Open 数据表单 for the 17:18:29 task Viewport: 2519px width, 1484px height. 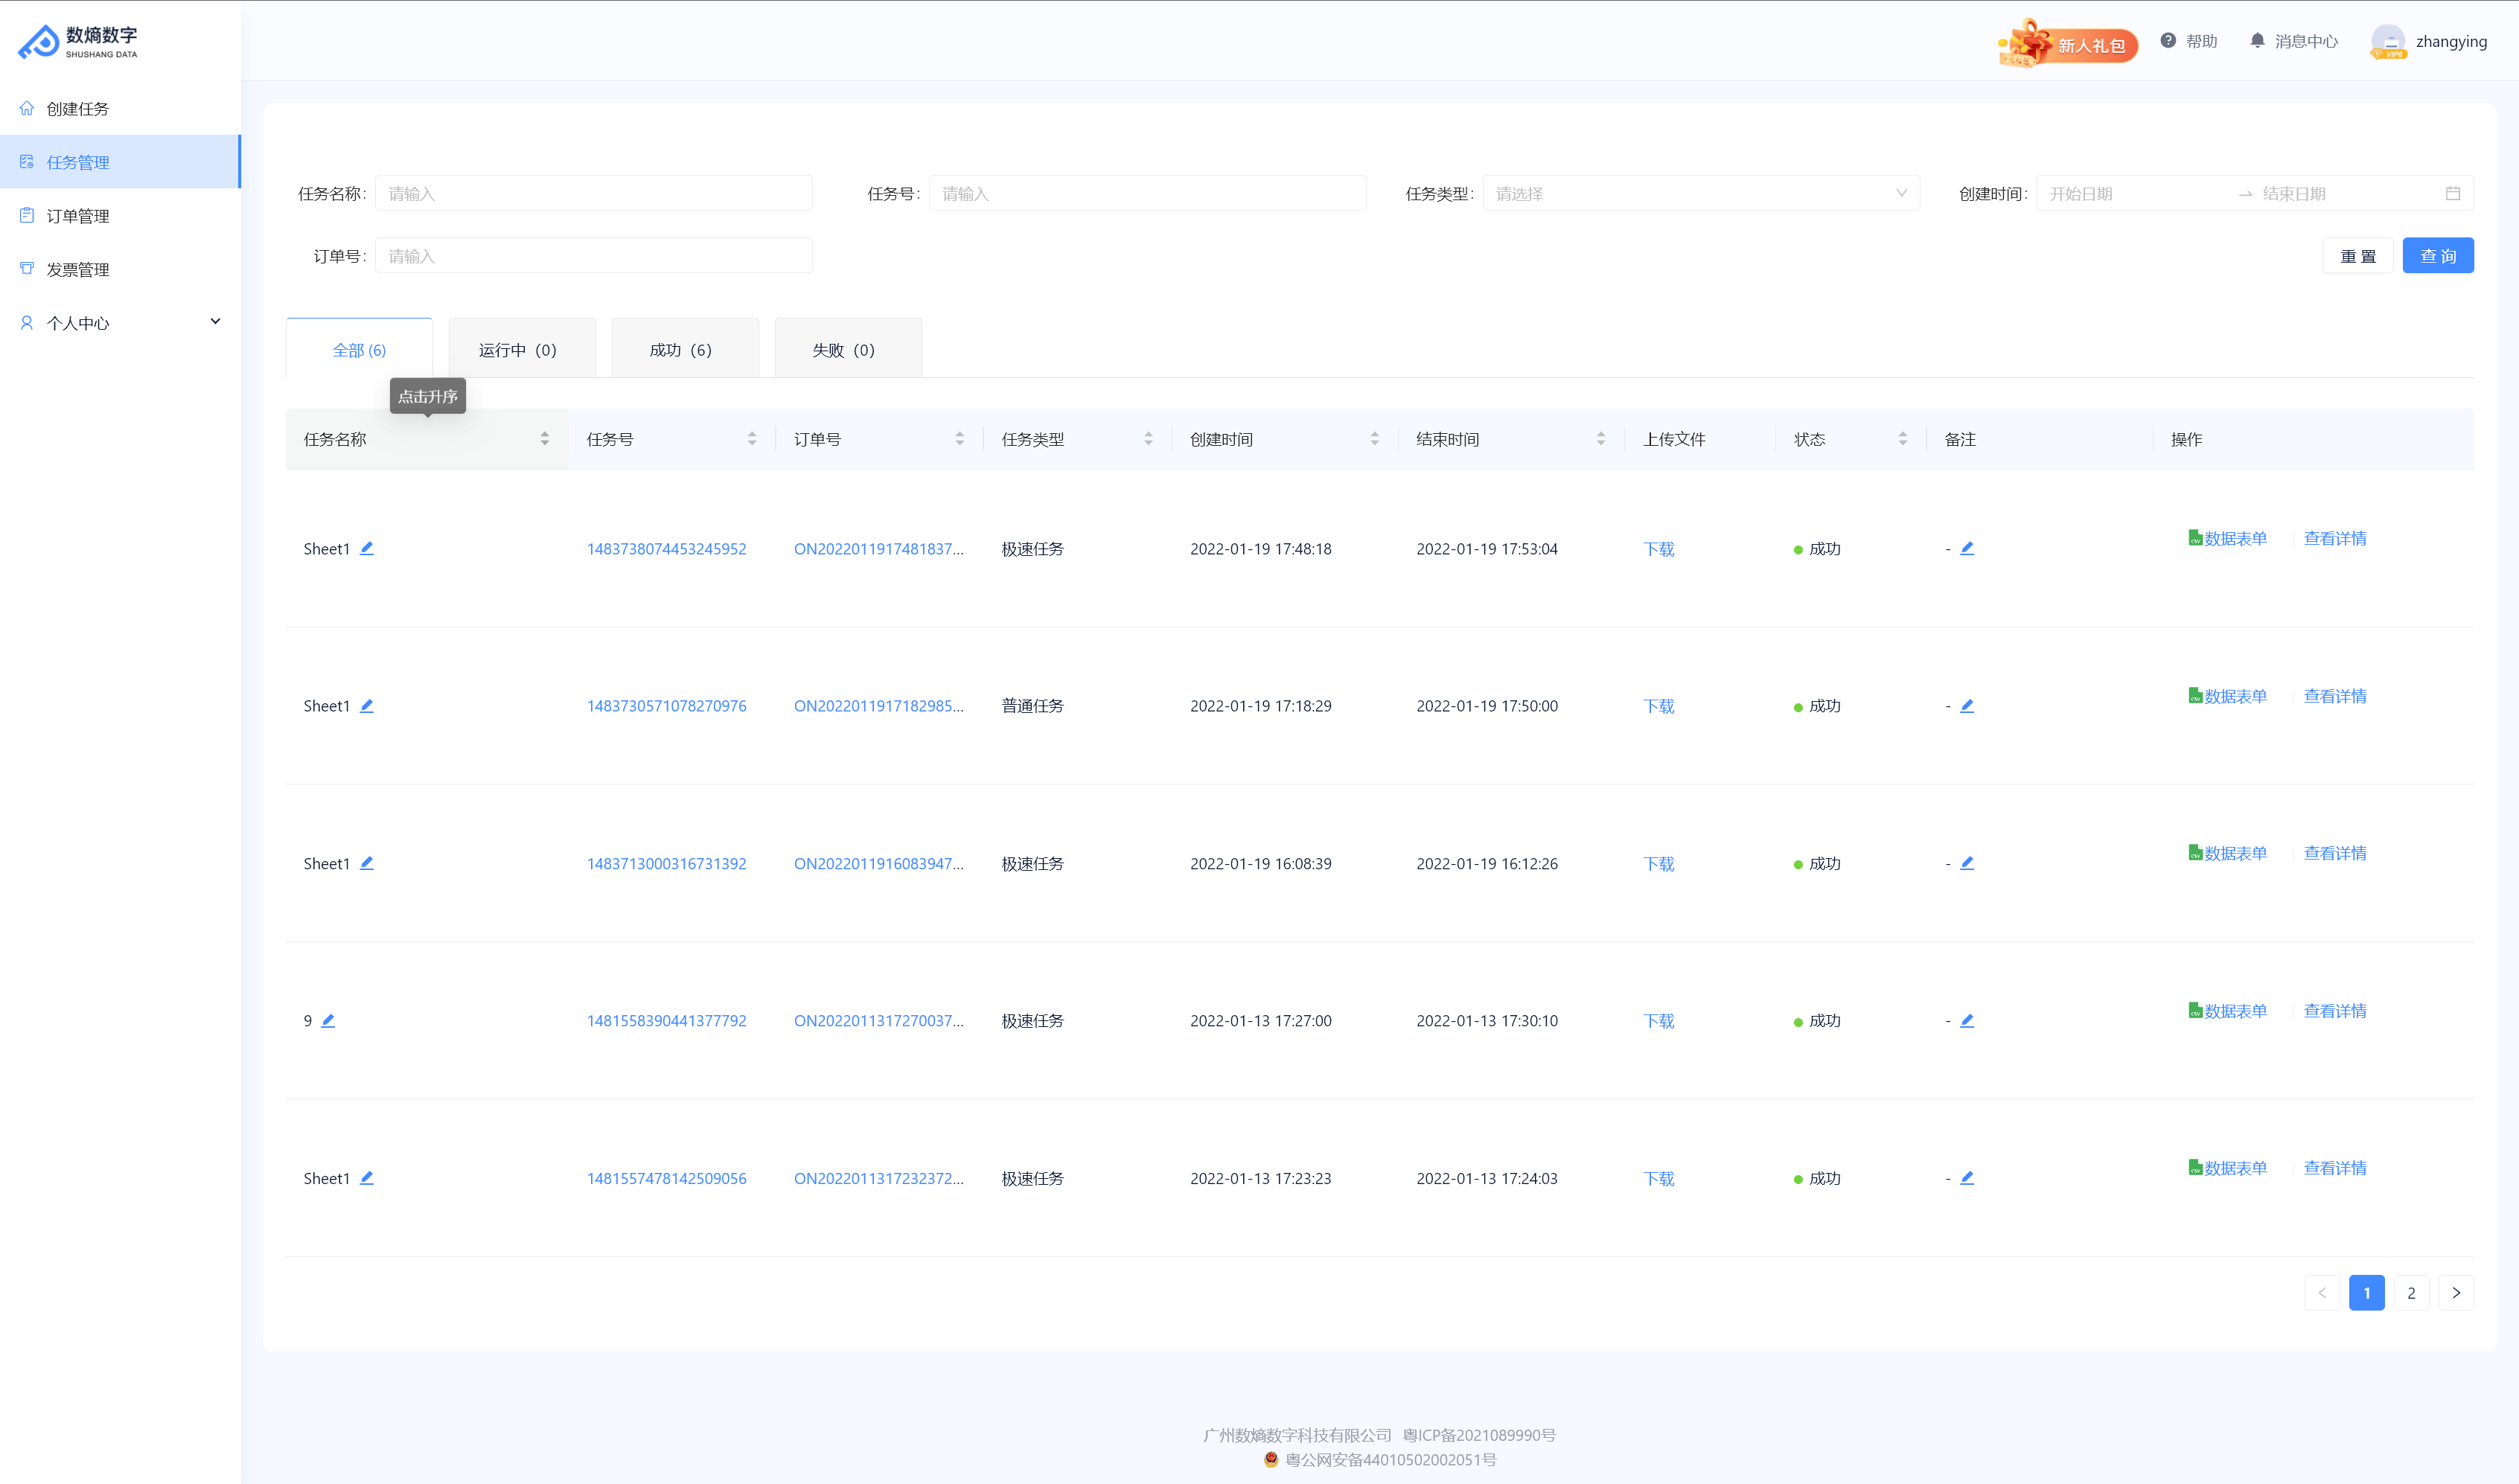coord(2227,696)
